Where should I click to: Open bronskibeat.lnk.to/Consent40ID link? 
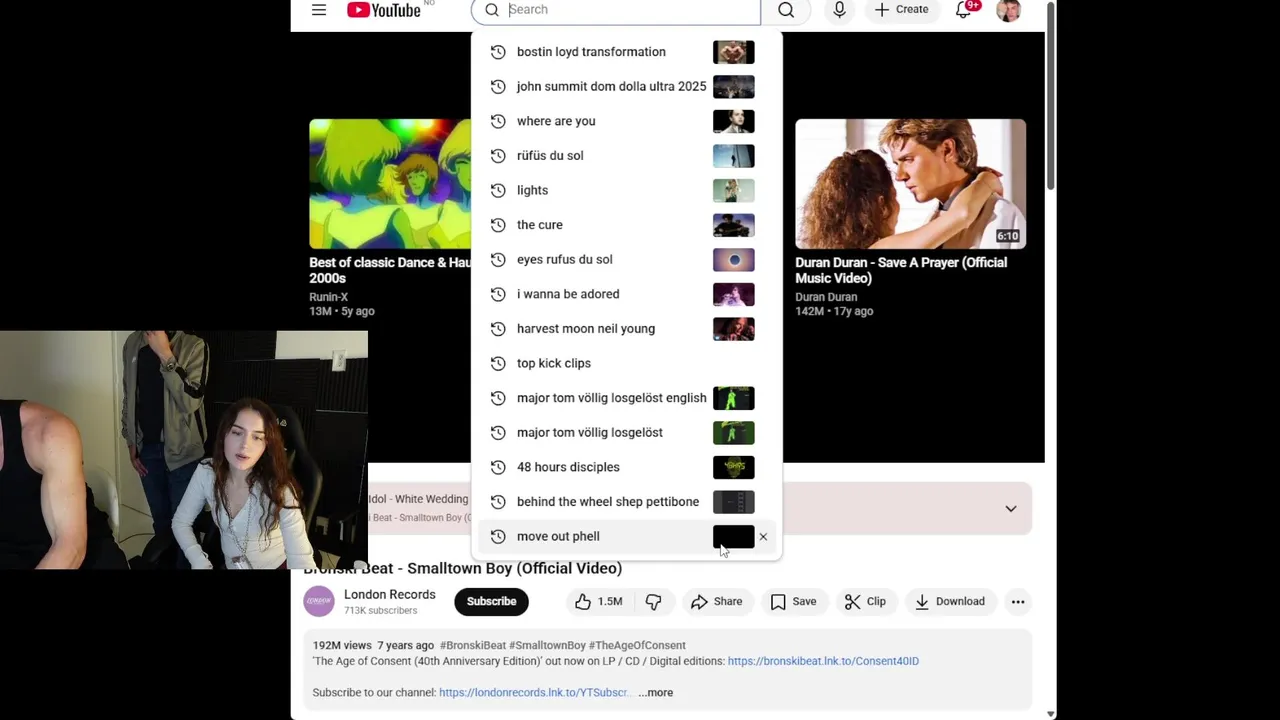pos(823,661)
